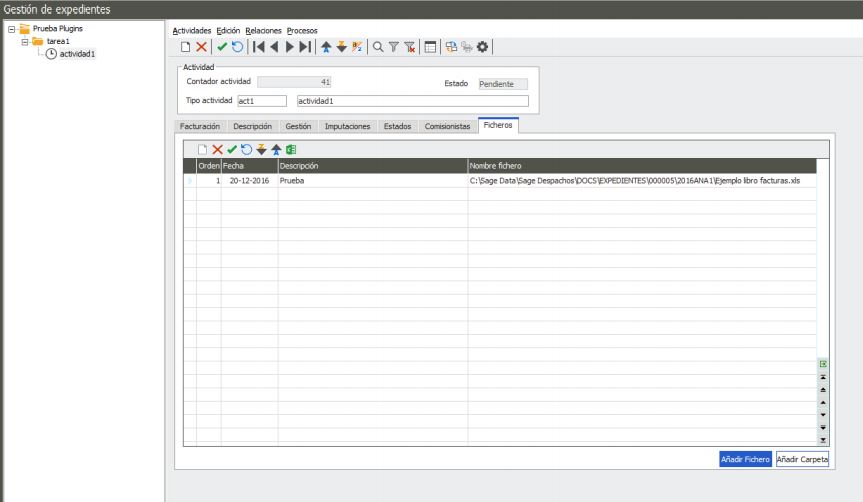Confirm changes with Ficheros toolbar green checkmark
This screenshot has height=502, width=863.
(x=232, y=150)
